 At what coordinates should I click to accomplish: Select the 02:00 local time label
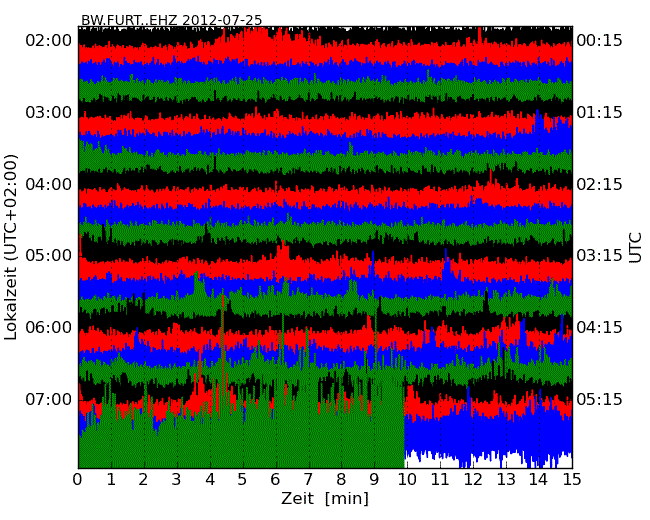(x=49, y=41)
